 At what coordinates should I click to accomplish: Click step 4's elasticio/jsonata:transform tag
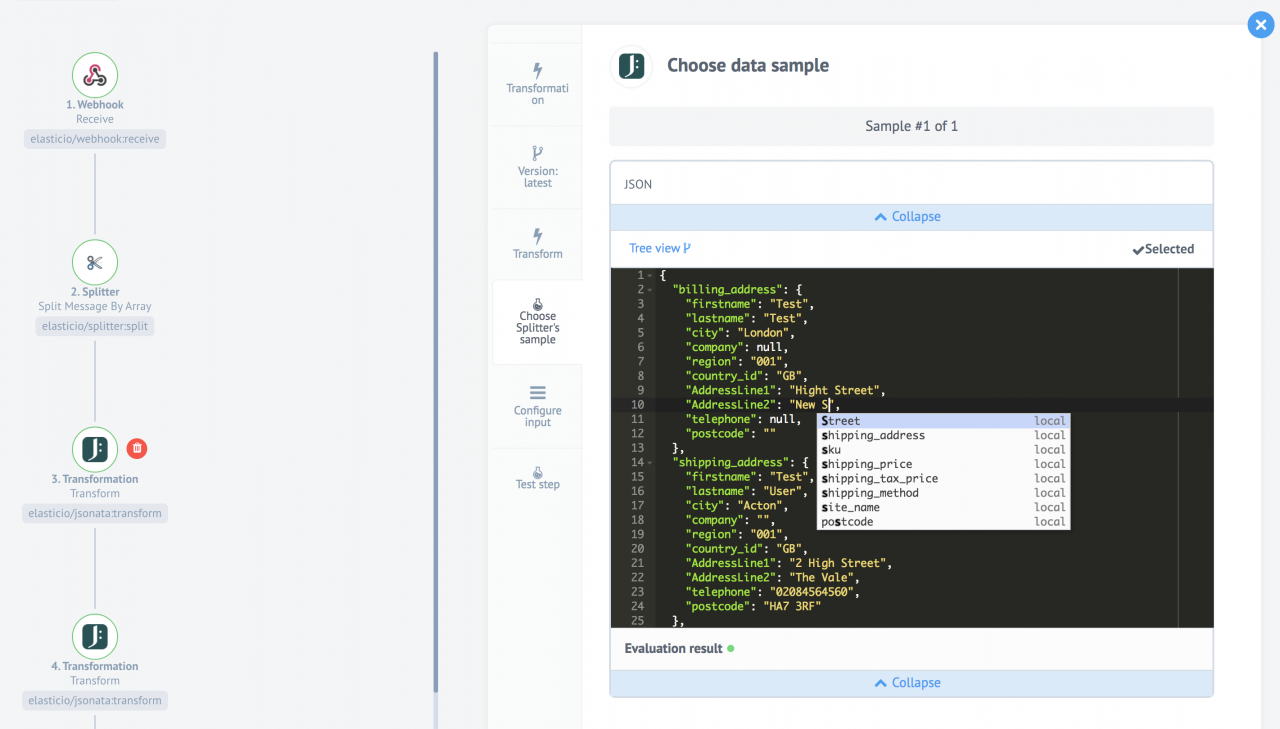(95, 700)
